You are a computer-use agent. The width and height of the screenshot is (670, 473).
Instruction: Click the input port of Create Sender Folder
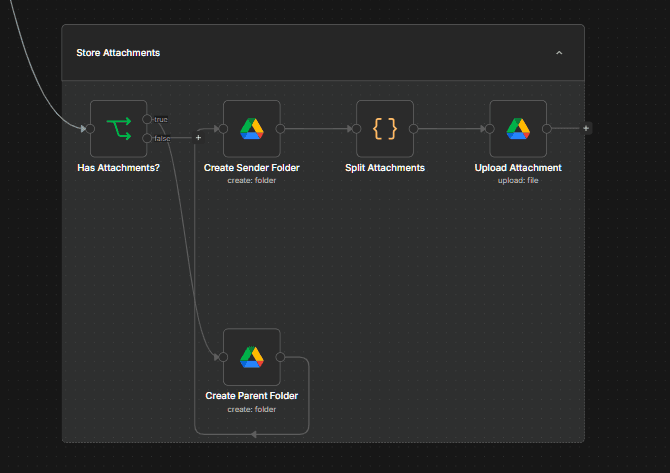pos(223,129)
